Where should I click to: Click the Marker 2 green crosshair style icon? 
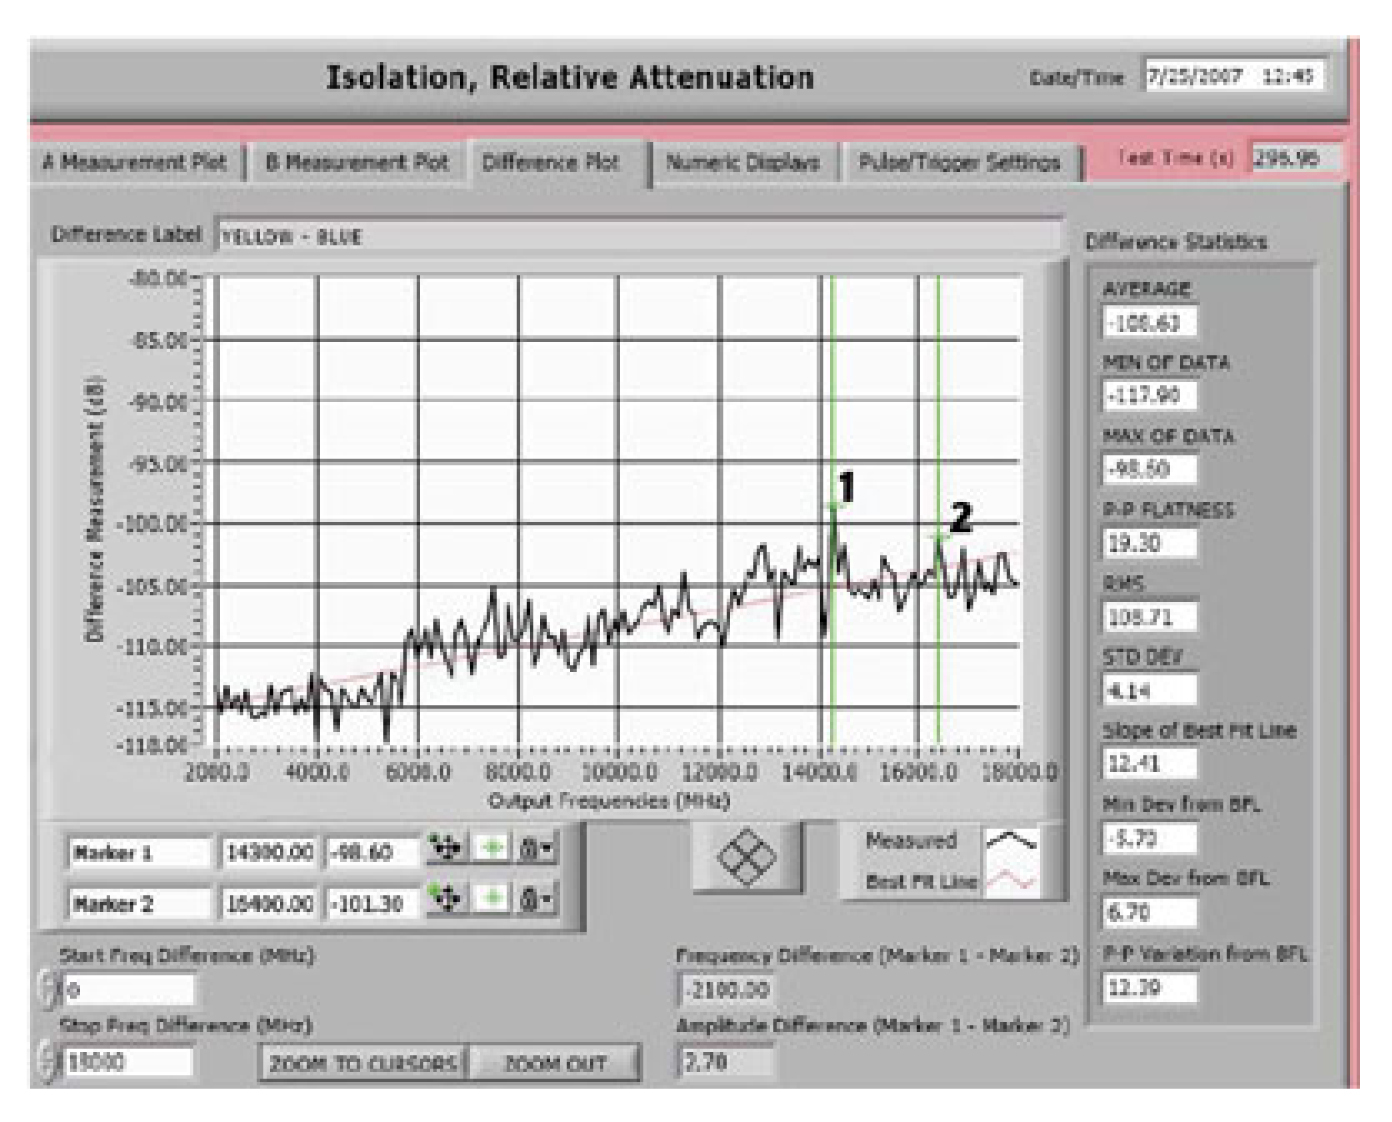coord(491,900)
